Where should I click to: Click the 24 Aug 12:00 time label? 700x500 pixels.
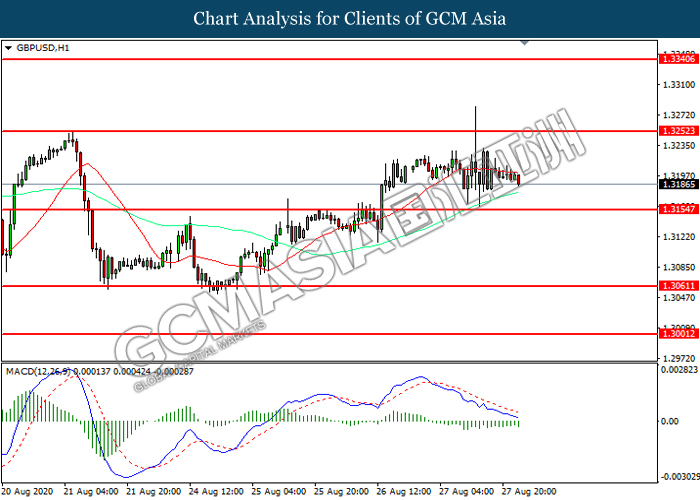click(217, 492)
